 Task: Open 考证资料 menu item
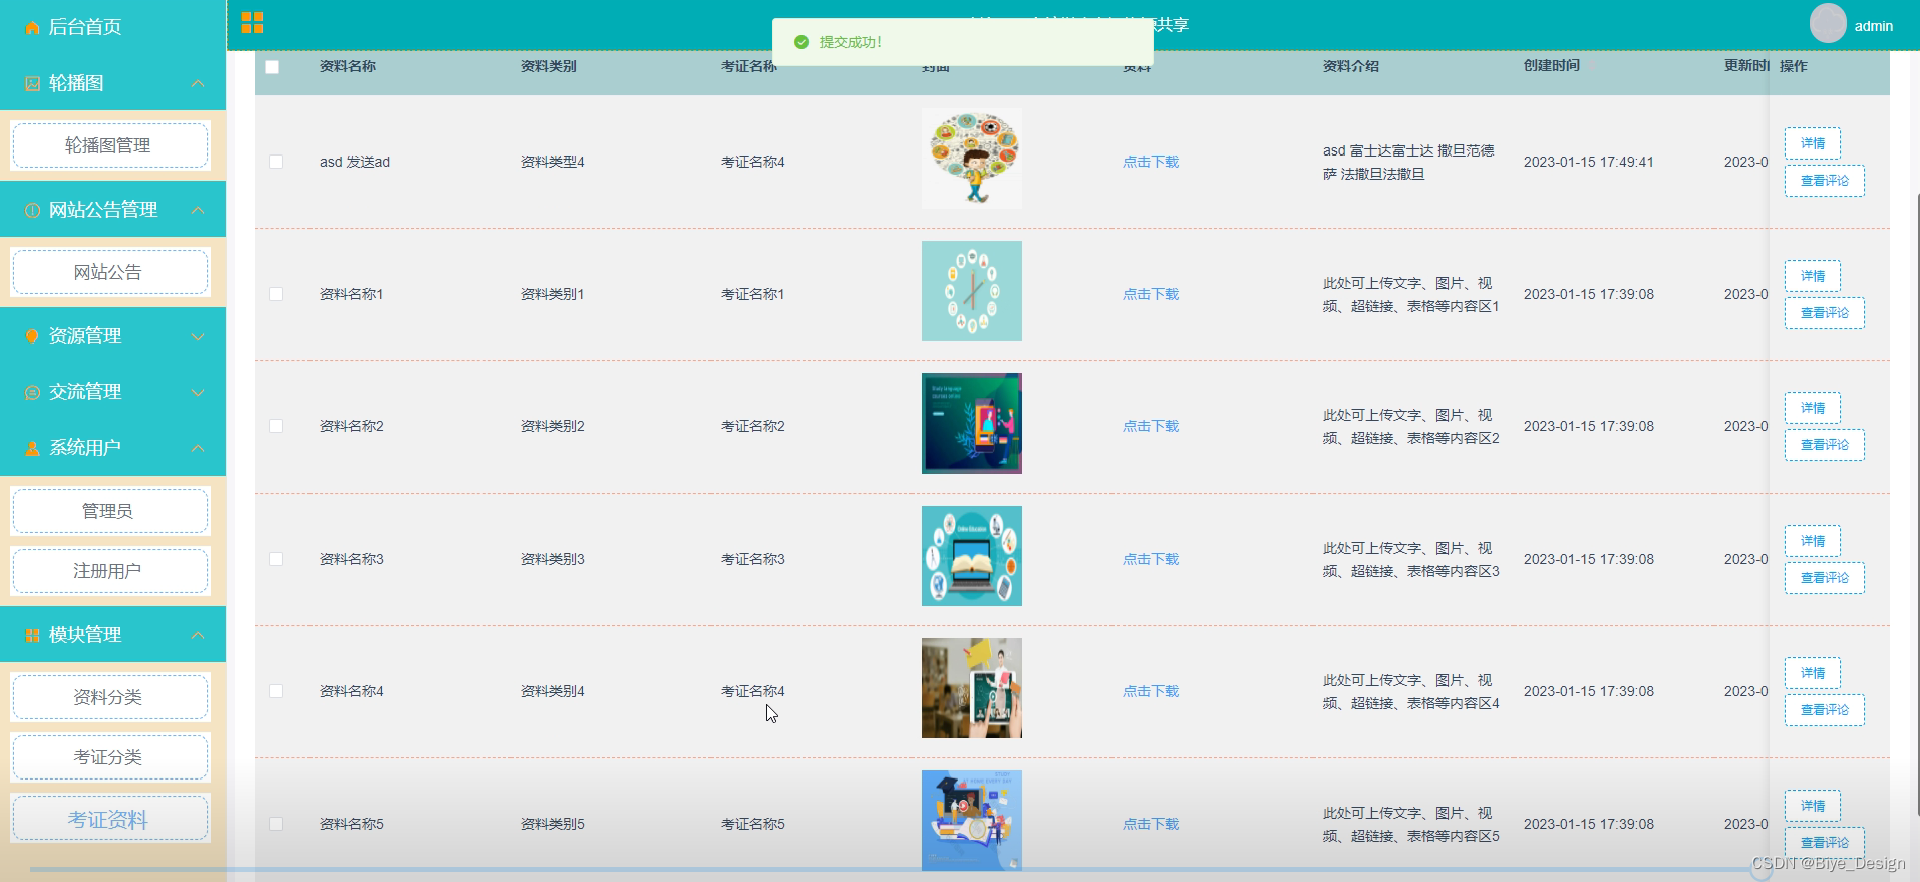click(110, 819)
